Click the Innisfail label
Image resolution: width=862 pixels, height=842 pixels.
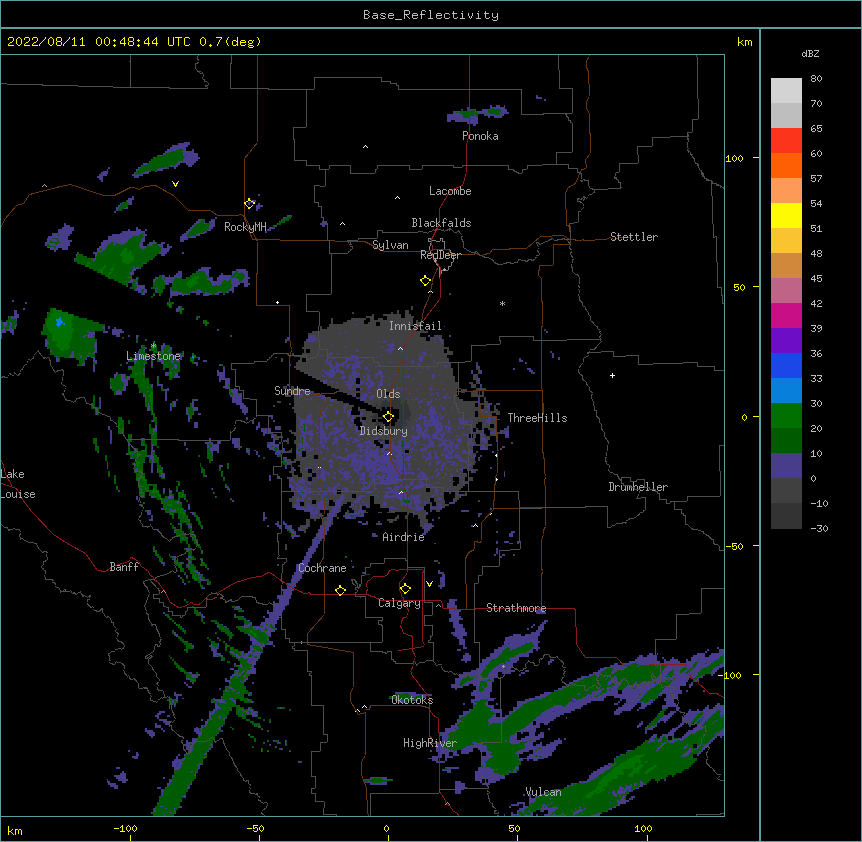[415, 326]
